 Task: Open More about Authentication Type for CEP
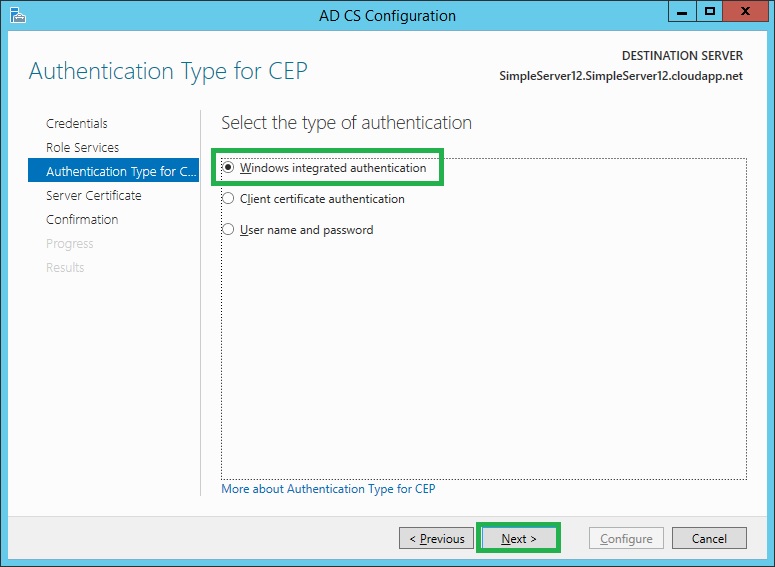click(328, 490)
